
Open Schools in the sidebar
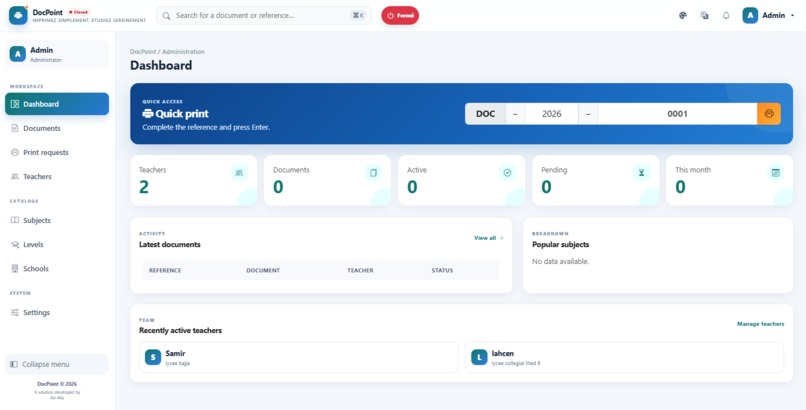click(57, 269)
